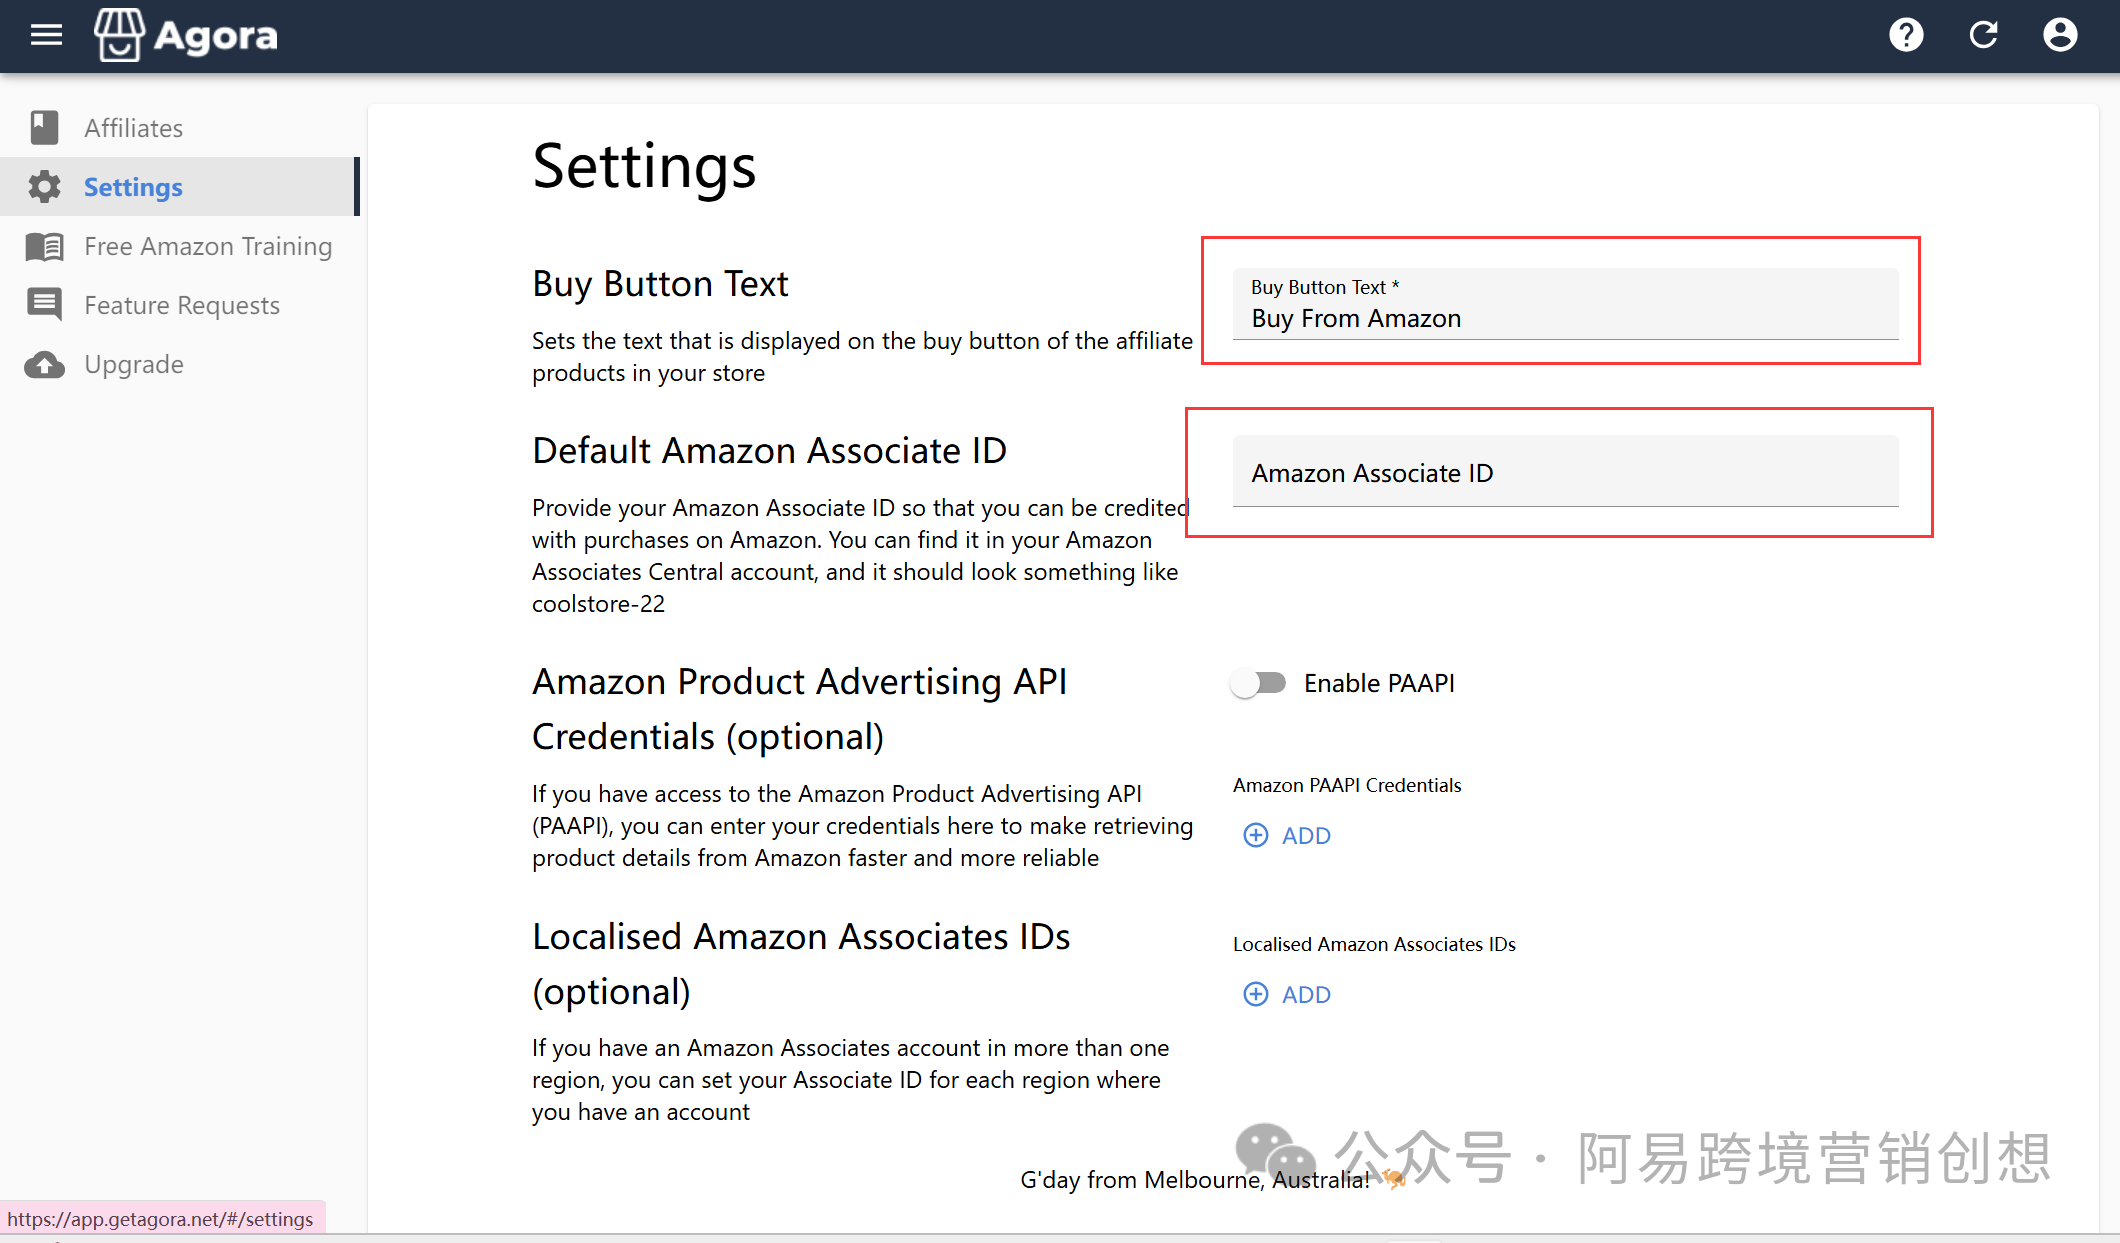This screenshot has width=2120, height=1243.
Task: Toggle the Enable PAAPI switch
Action: [1258, 683]
